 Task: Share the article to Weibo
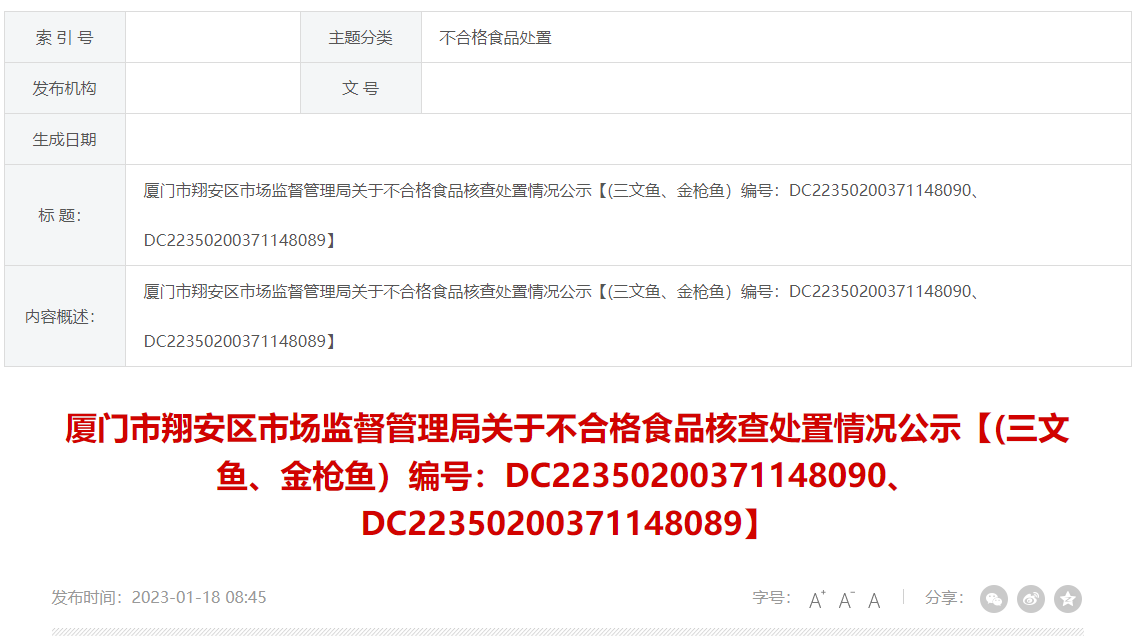coord(1031,599)
